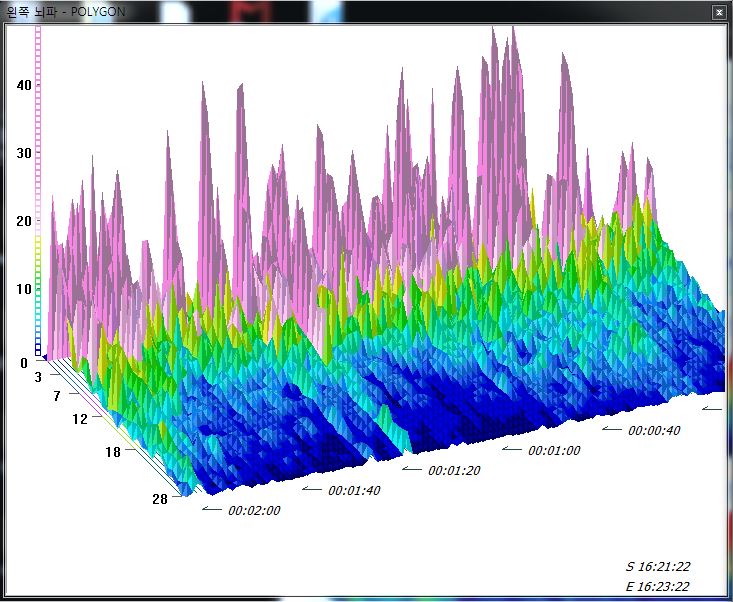Click the 00:01:20 time marker
This screenshot has height=602, width=733.
[x=454, y=470]
